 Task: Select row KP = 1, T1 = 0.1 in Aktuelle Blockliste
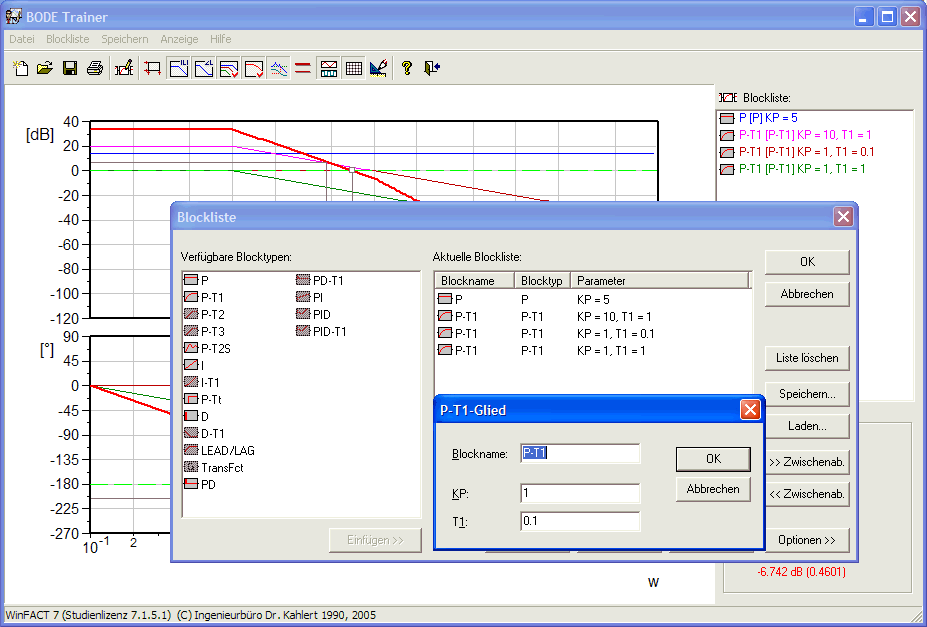(x=592, y=334)
